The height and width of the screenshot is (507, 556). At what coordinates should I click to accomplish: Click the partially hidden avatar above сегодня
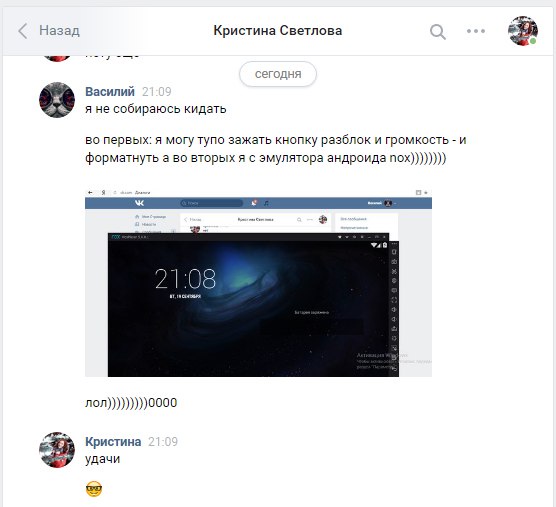pyautogui.click(x=57, y=58)
